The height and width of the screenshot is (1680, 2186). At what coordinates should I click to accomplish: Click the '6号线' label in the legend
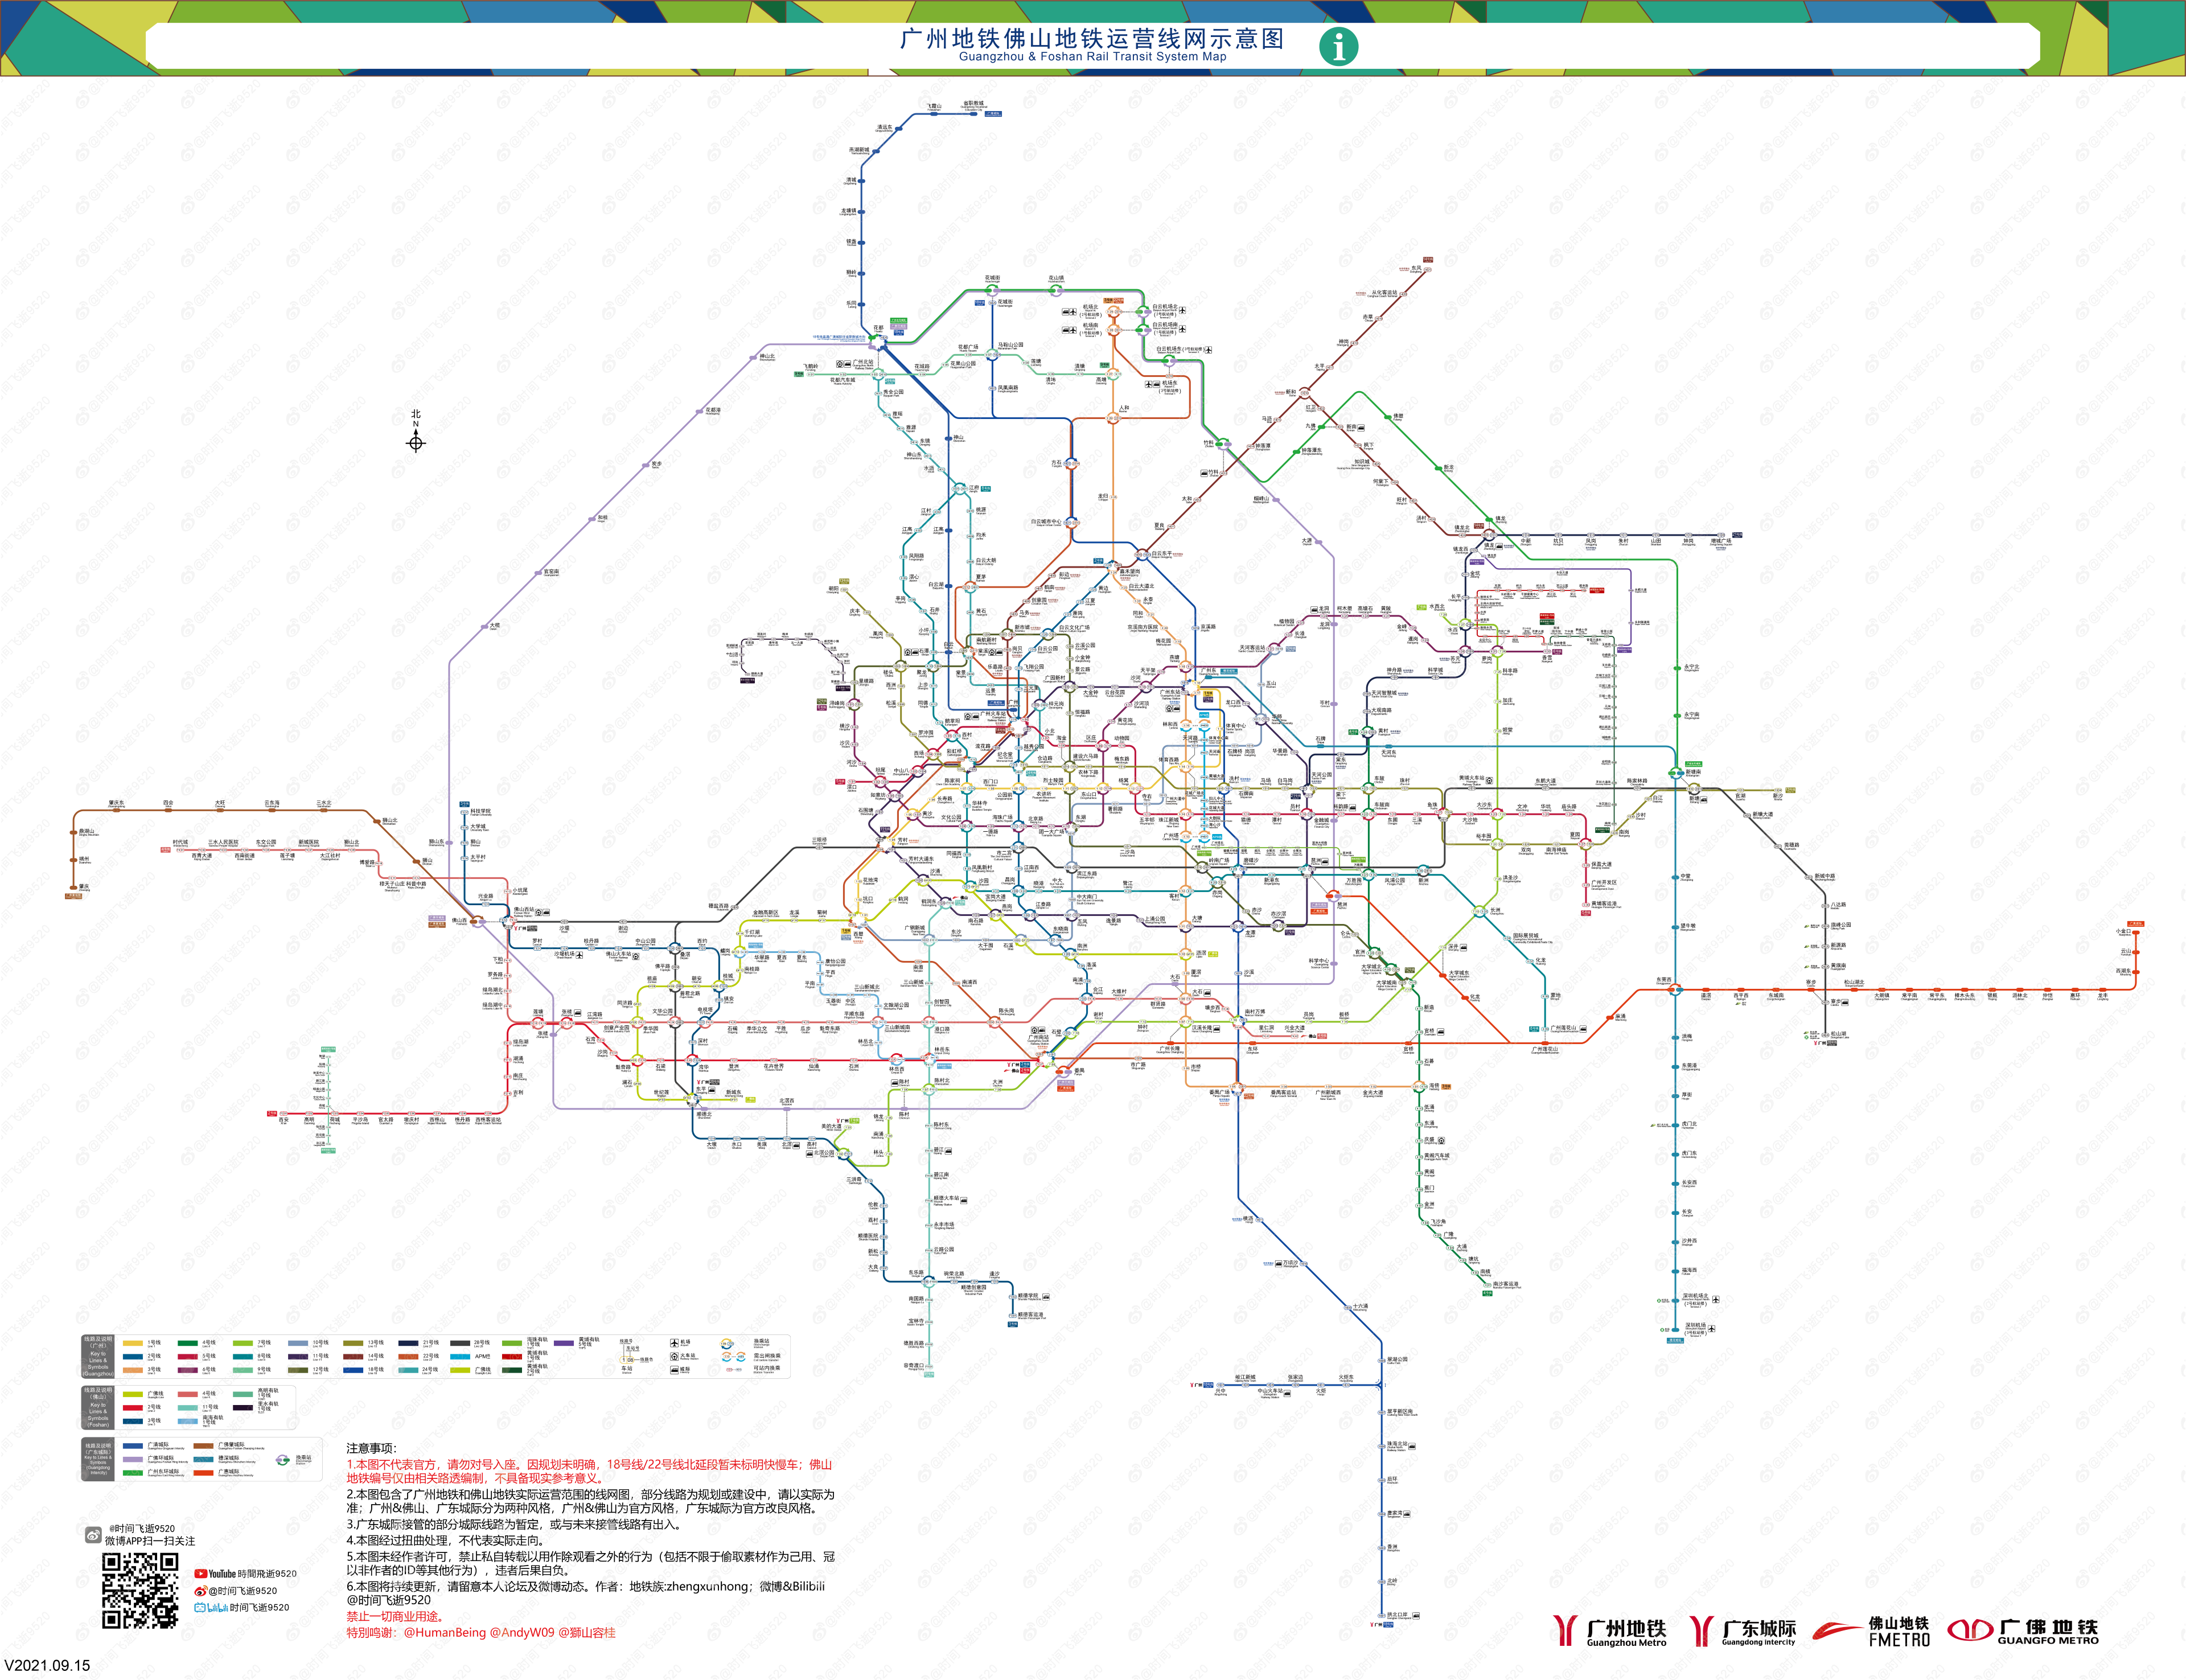(x=209, y=1369)
